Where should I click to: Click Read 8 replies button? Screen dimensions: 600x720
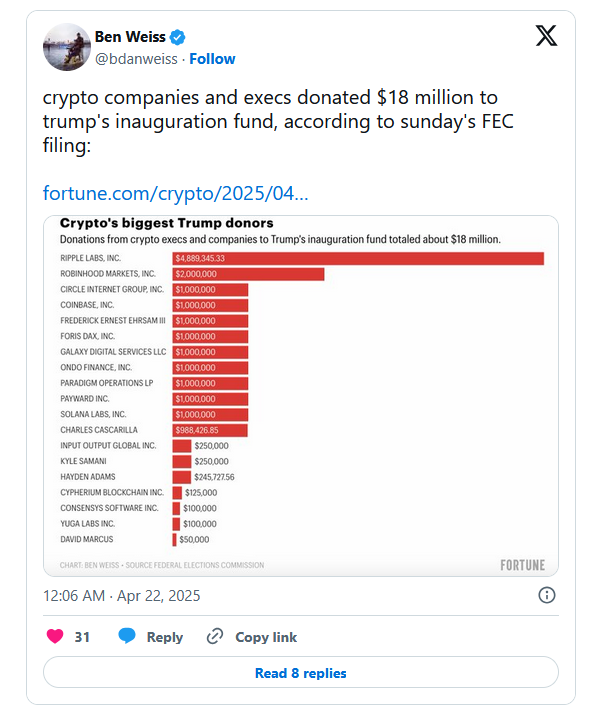pos(301,672)
